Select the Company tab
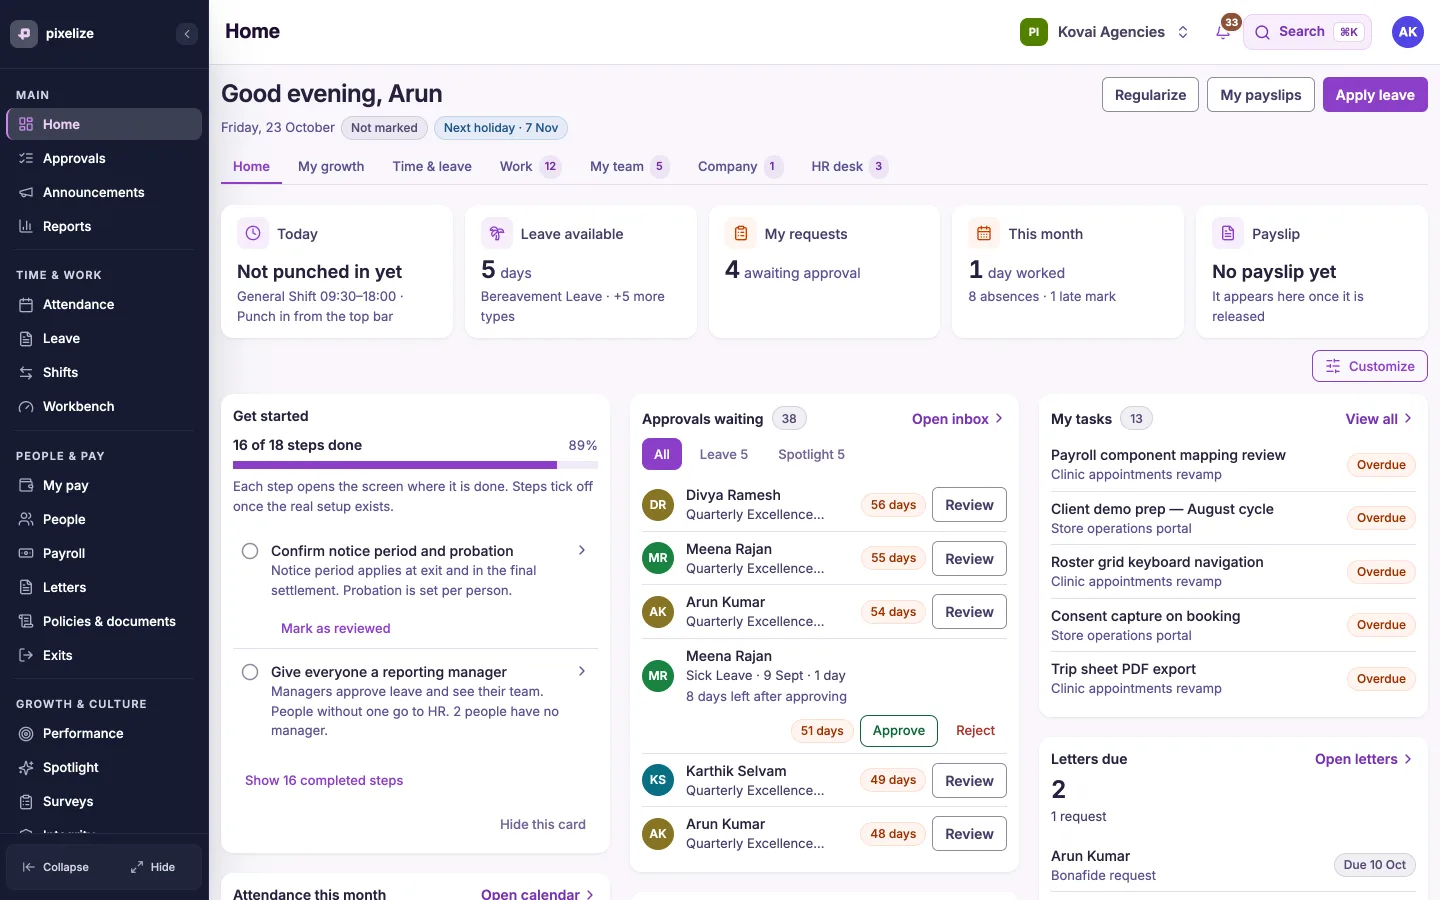1440x900 pixels. click(740, 166)
